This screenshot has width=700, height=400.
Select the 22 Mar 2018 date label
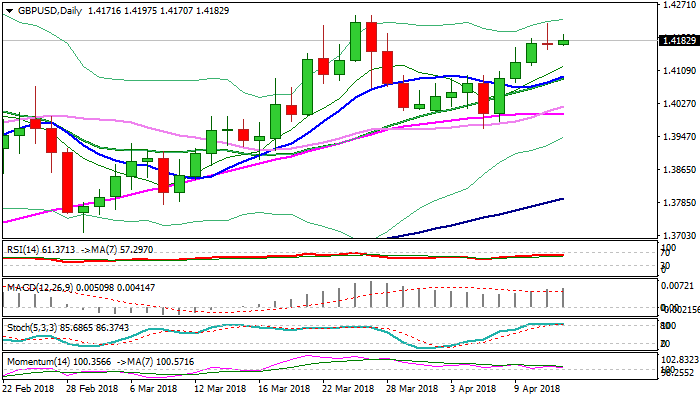click(347, 387)
